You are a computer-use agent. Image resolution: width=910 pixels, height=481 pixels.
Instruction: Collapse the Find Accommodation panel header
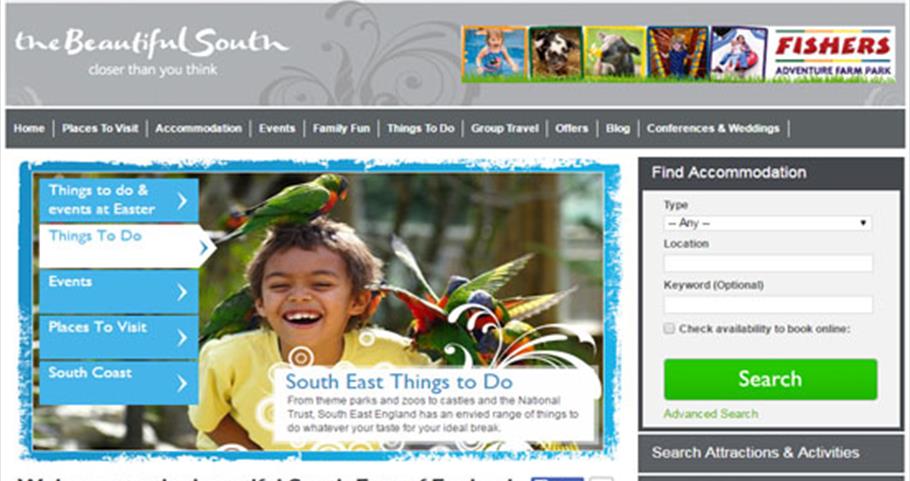(x=771, y=172)
